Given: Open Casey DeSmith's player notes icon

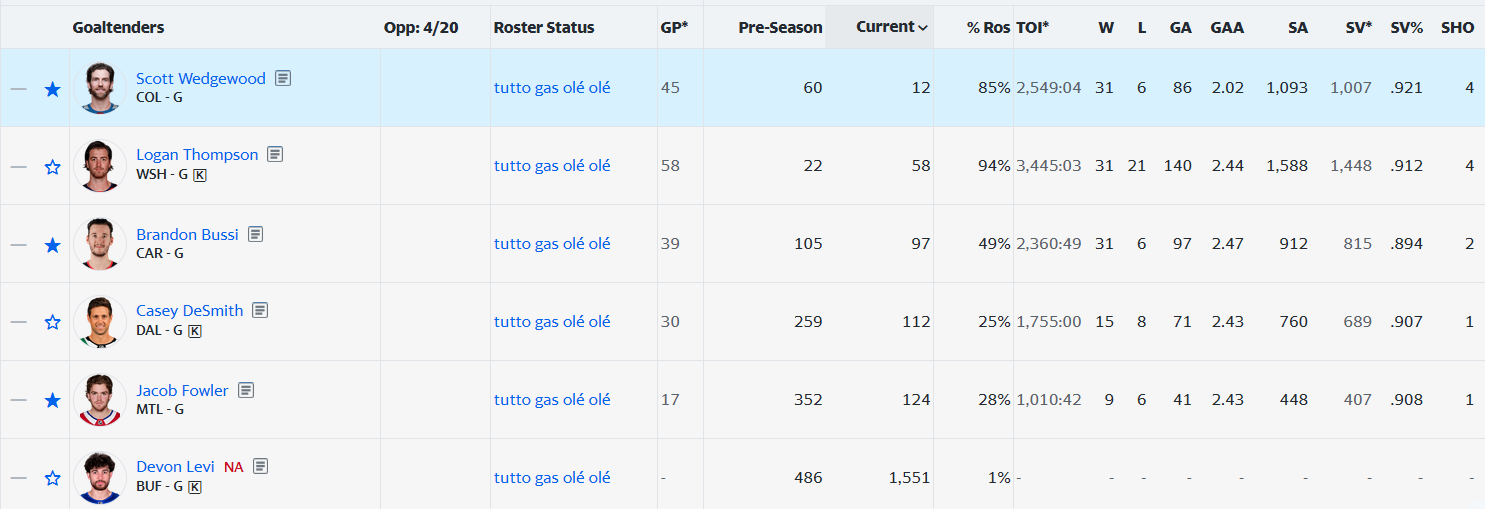Looking at the screenshot, I should point(260,310).
